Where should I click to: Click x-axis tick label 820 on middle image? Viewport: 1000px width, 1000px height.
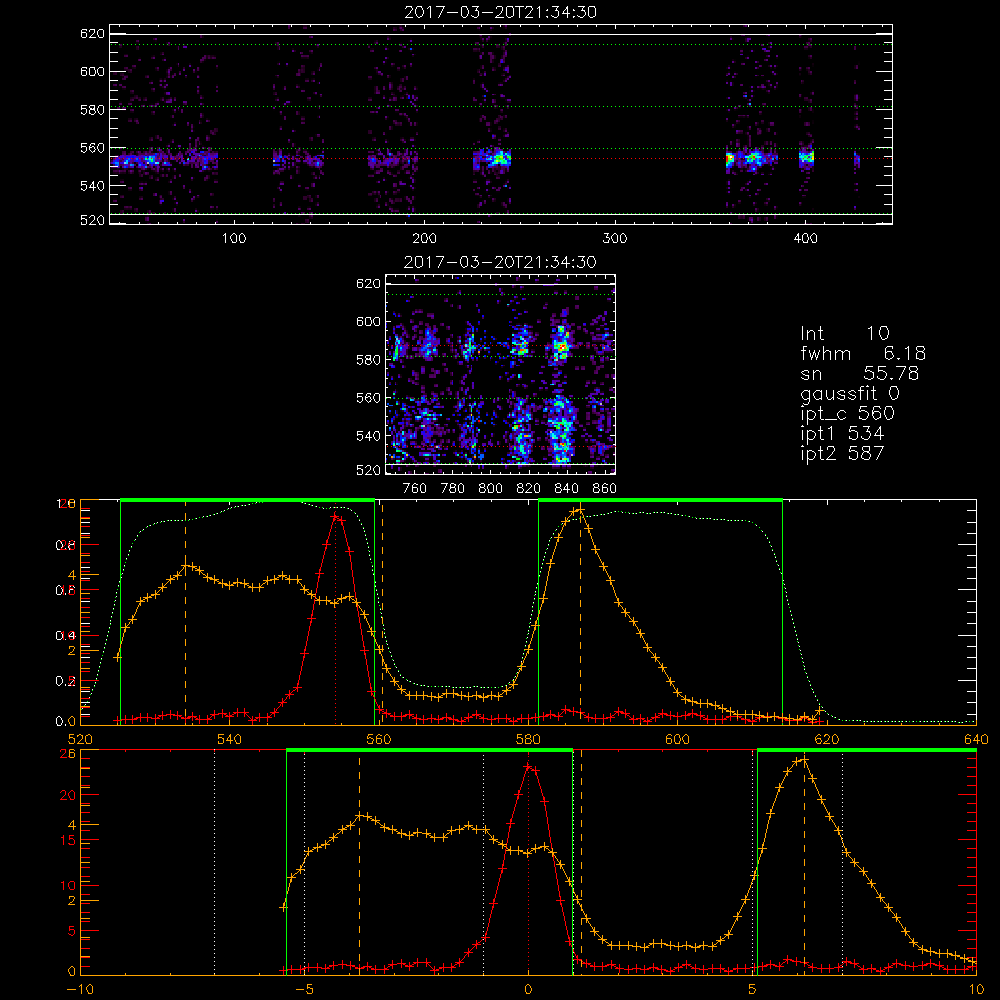coord(529,489)
